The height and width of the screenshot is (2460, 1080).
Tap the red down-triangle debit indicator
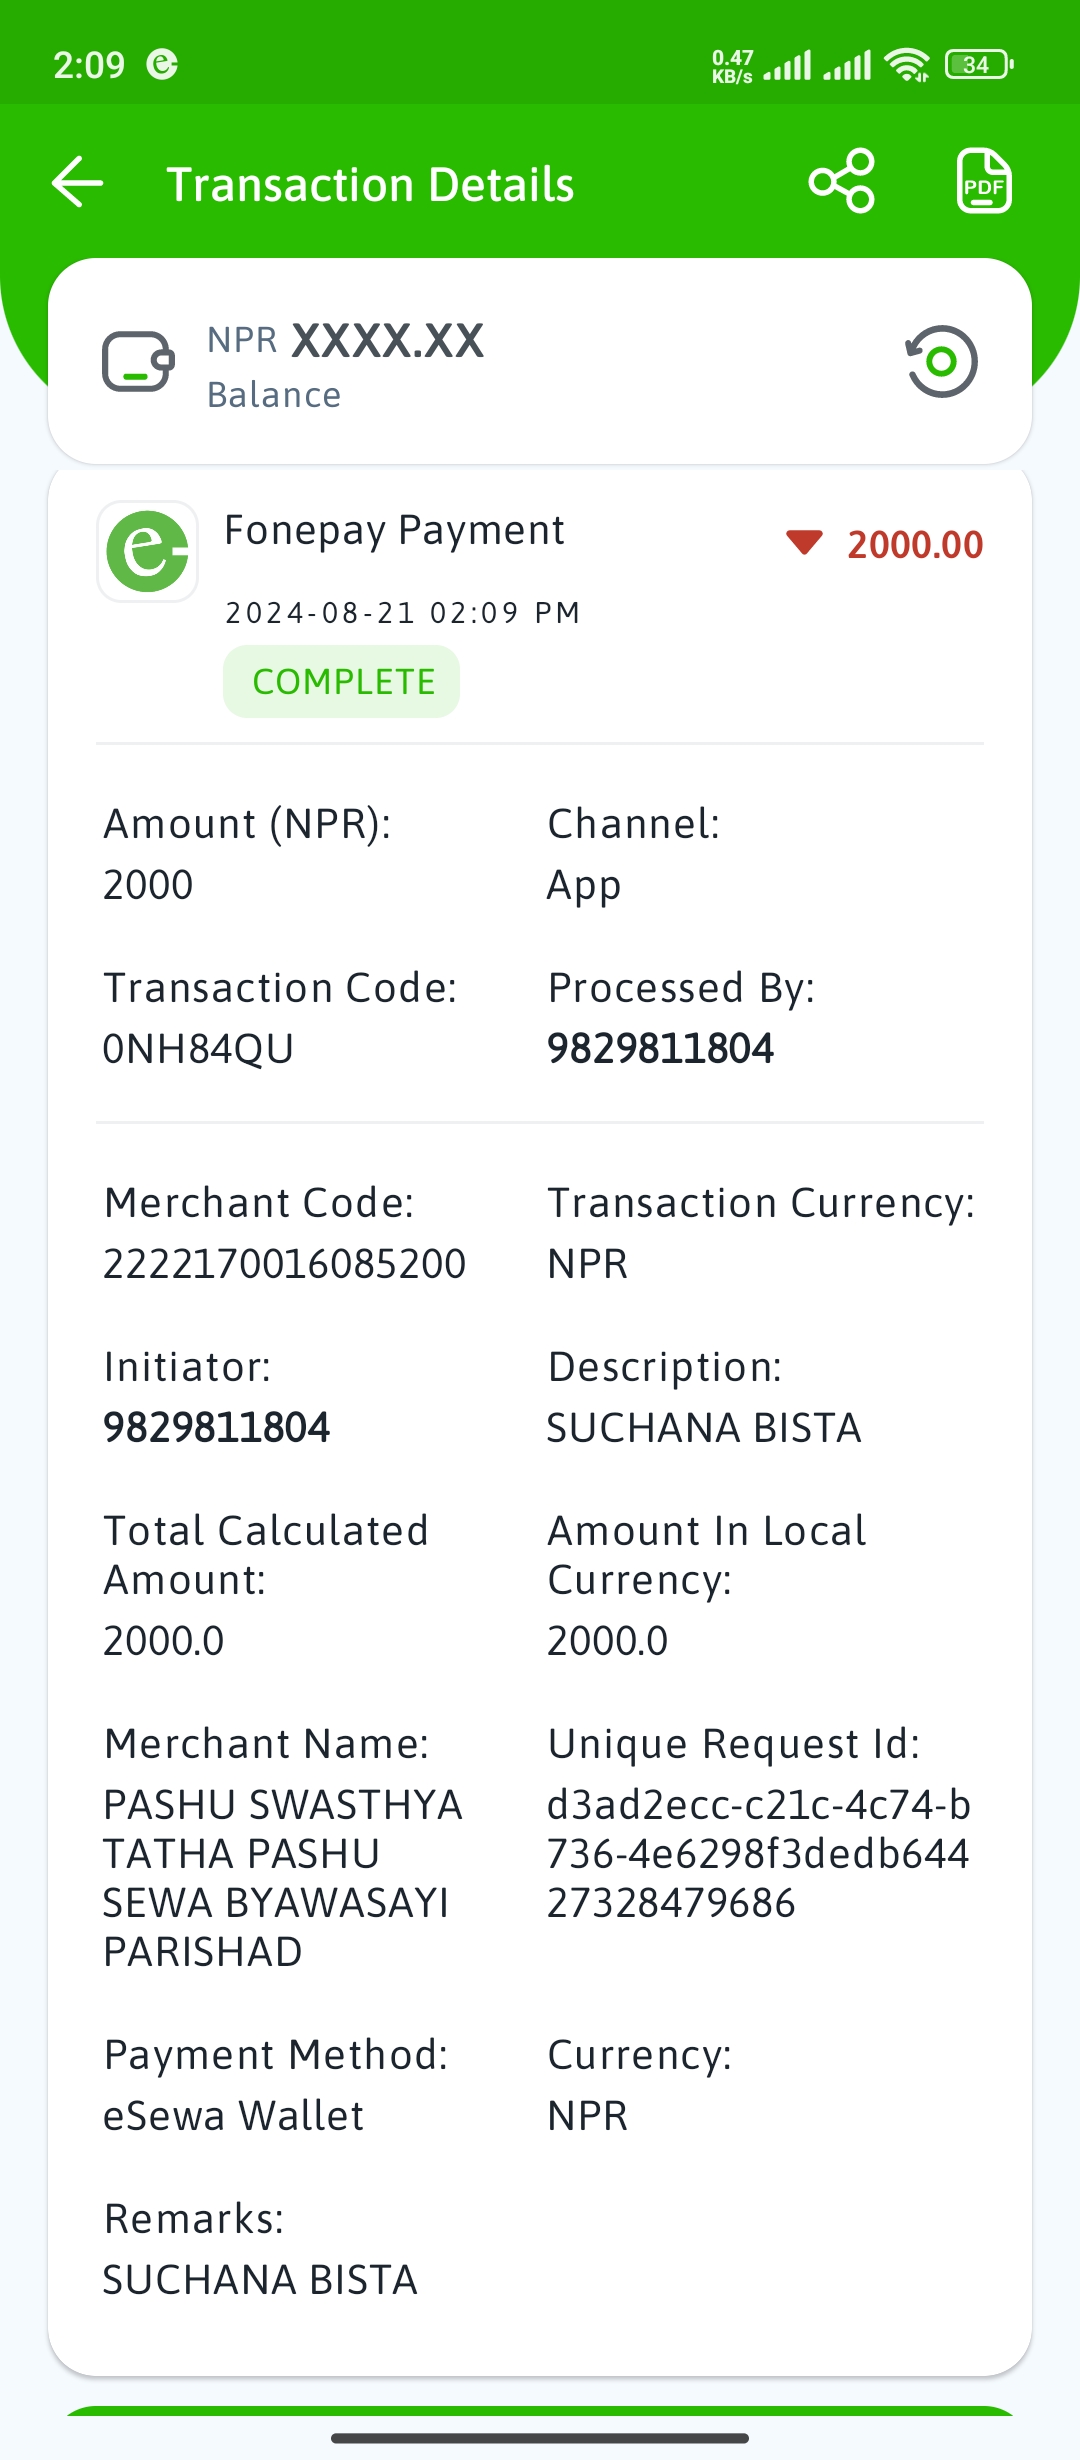click(x=804, y=542)
